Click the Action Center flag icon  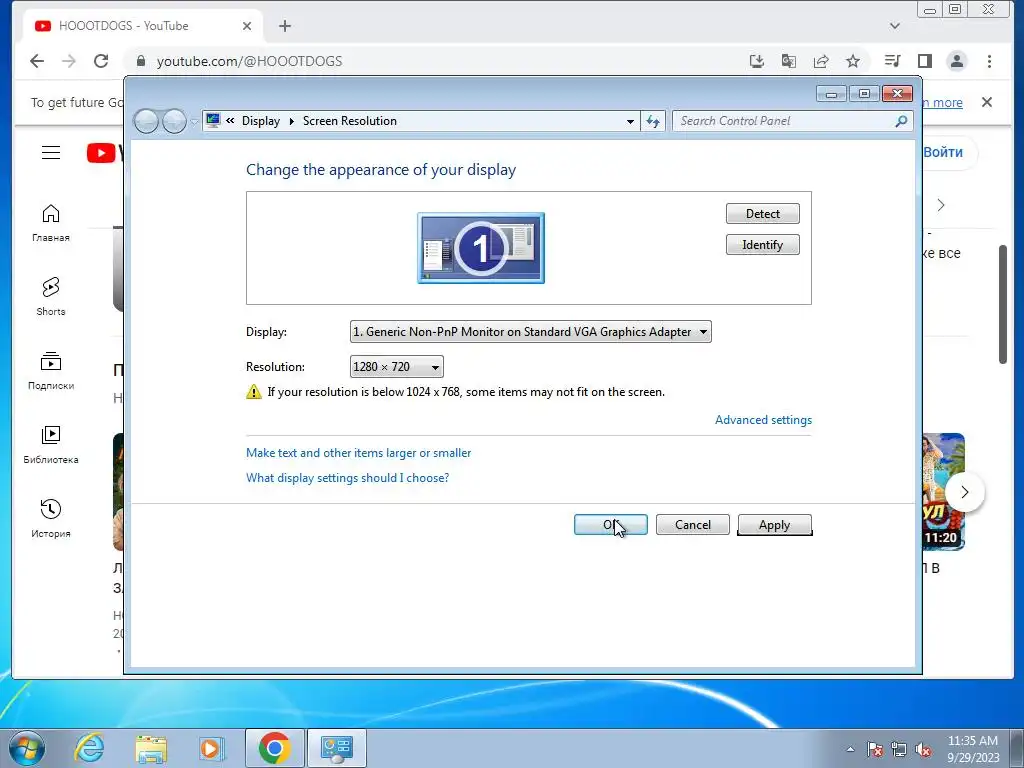[875, 749]
